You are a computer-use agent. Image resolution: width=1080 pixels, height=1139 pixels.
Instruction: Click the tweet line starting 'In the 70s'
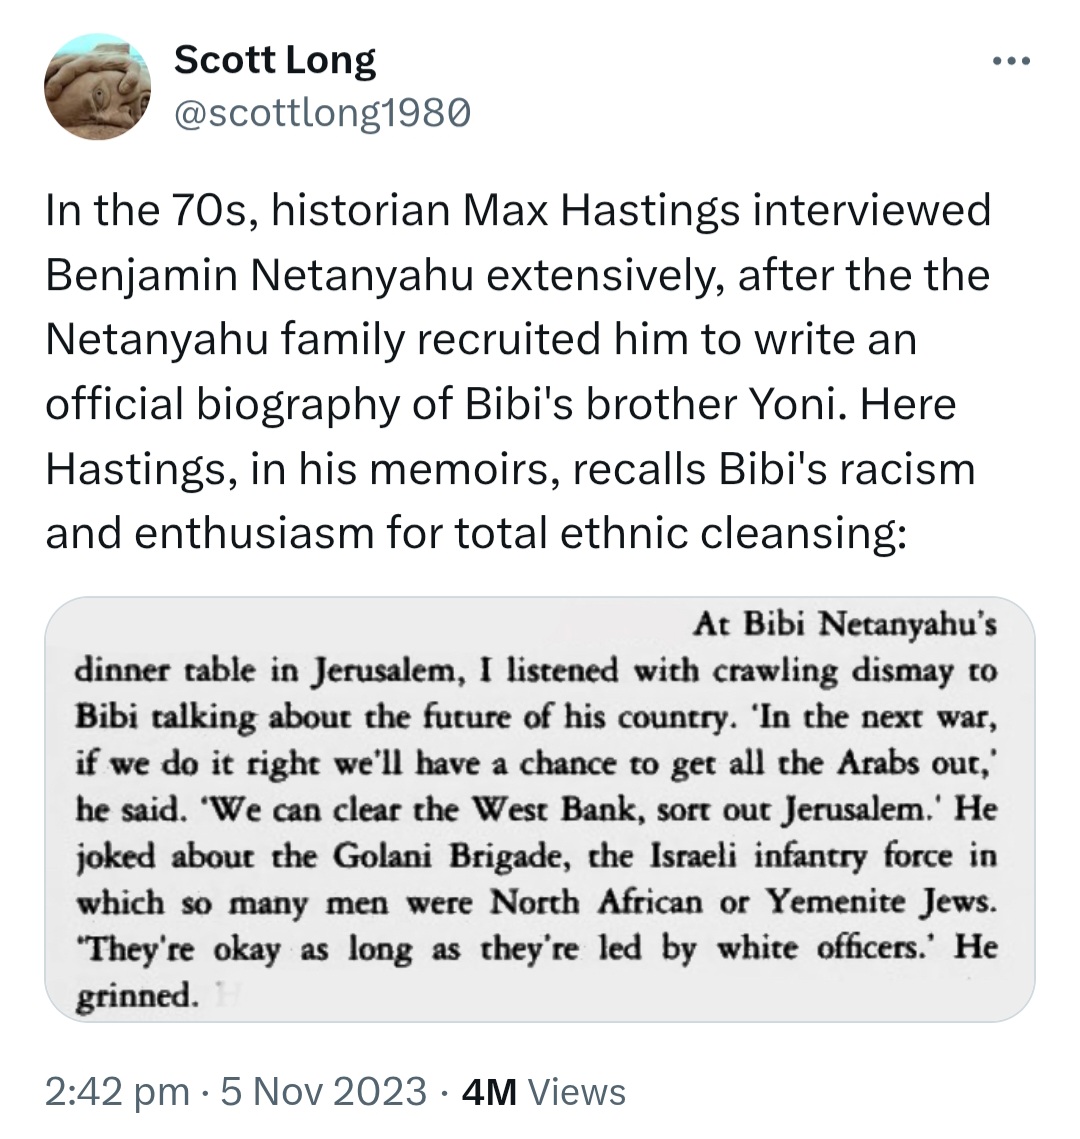pyautogui.click(x=518, y=211)
